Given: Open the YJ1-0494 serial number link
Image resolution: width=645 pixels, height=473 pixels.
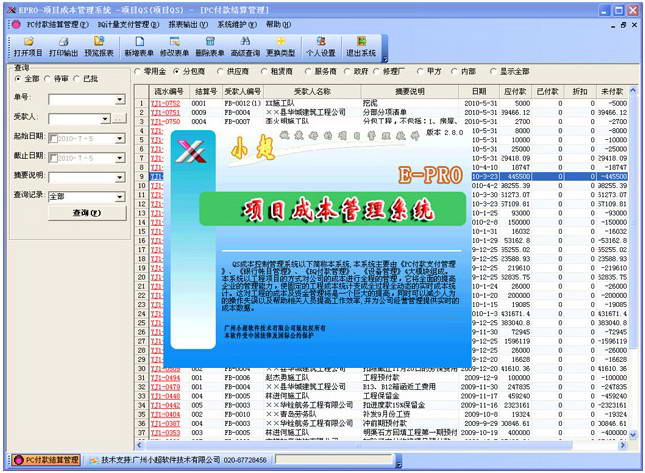Looking at the screenshot, I should pos(165,378).
